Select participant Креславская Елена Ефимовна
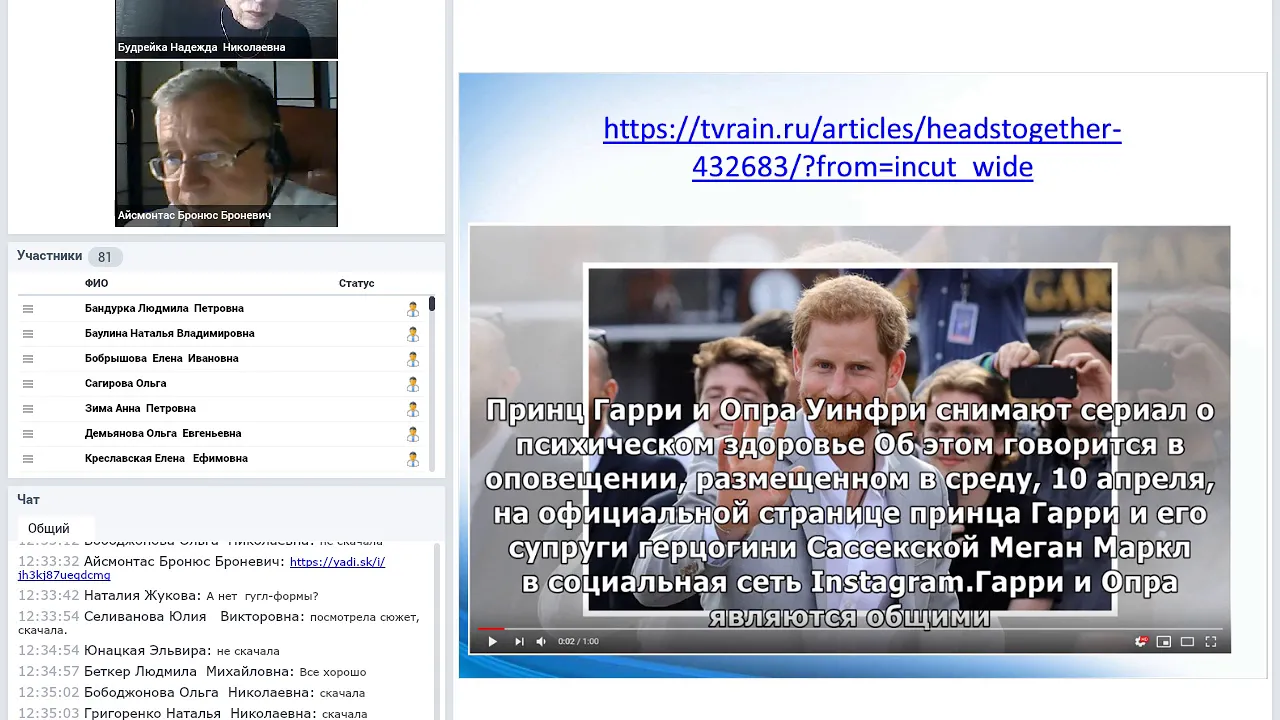Viewport: 1280px width, 720px height. pyautogui.click(x=166, y=458)
